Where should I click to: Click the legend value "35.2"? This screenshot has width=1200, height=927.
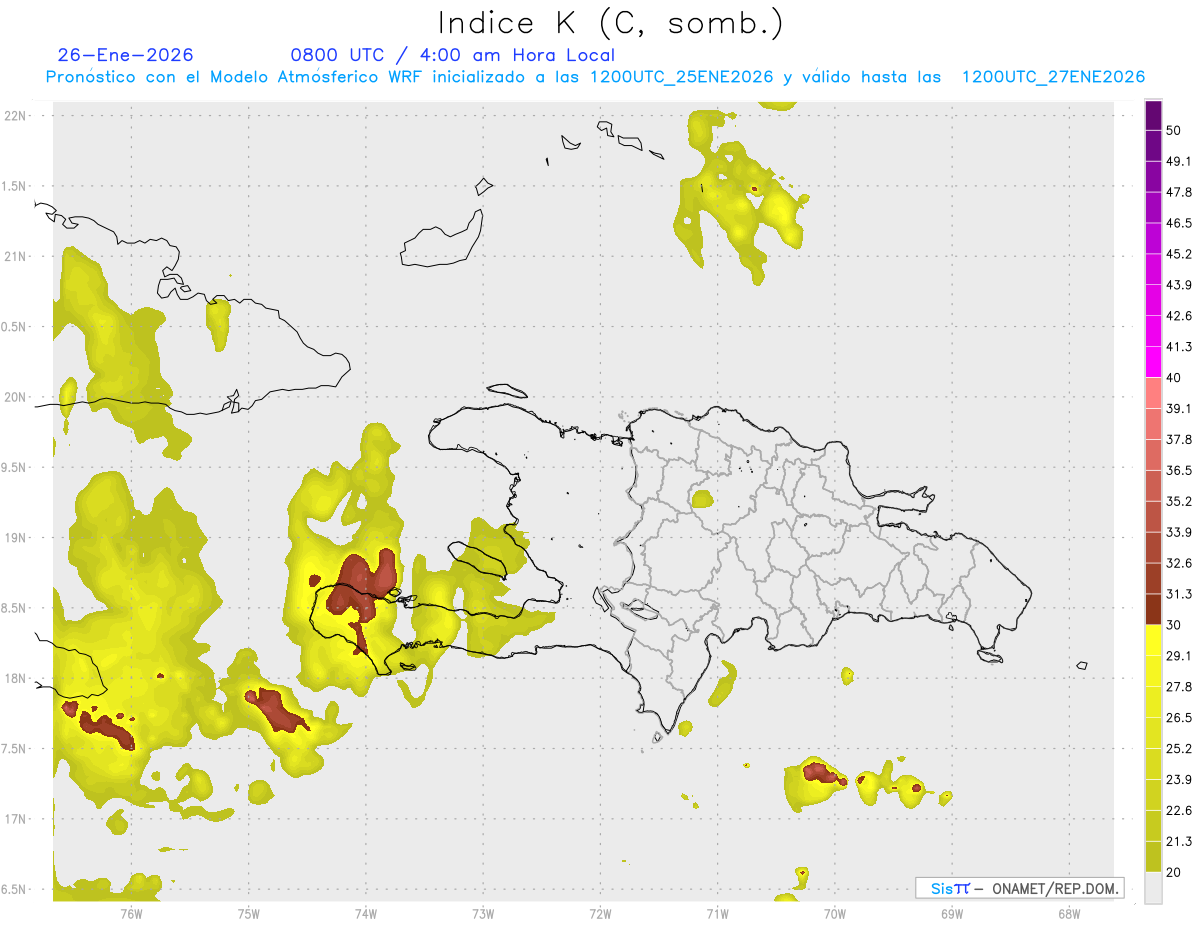[1179, 501]
